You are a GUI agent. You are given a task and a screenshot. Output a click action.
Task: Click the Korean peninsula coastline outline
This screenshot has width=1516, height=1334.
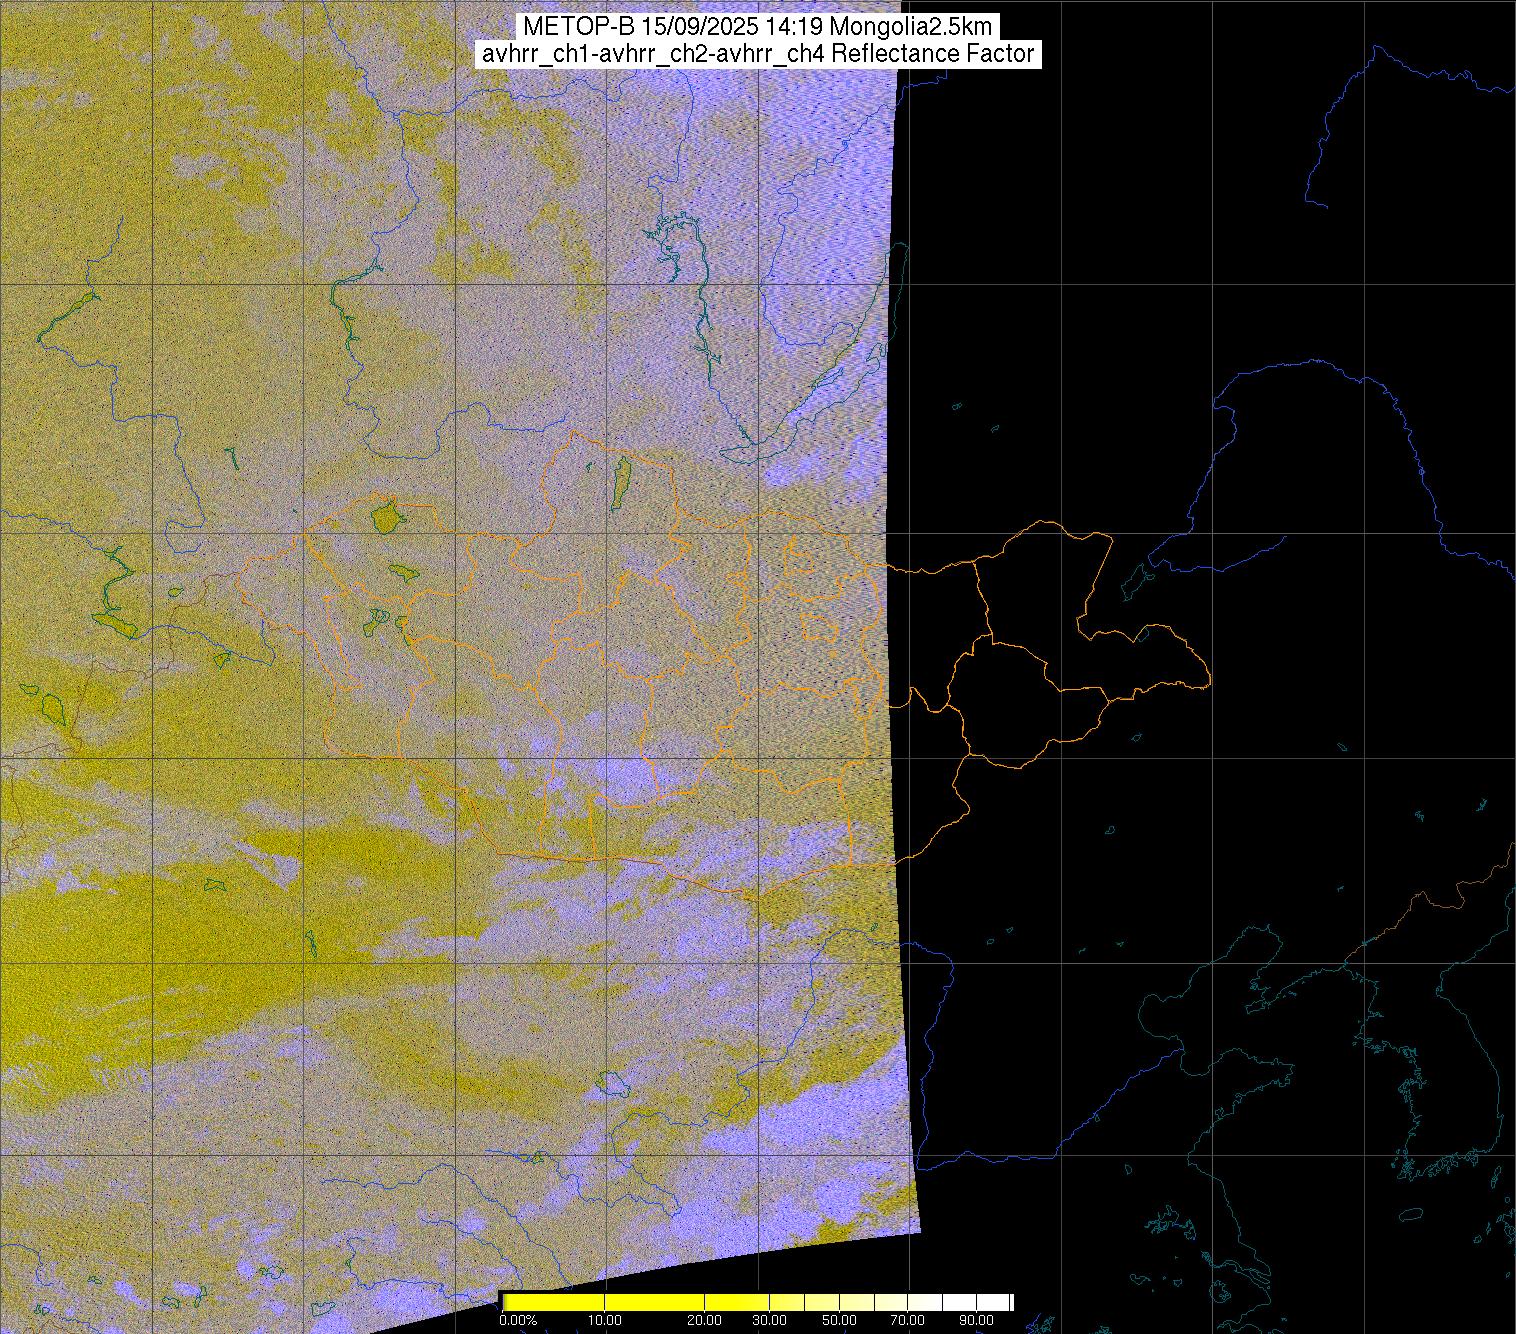coord(1420,1080)
